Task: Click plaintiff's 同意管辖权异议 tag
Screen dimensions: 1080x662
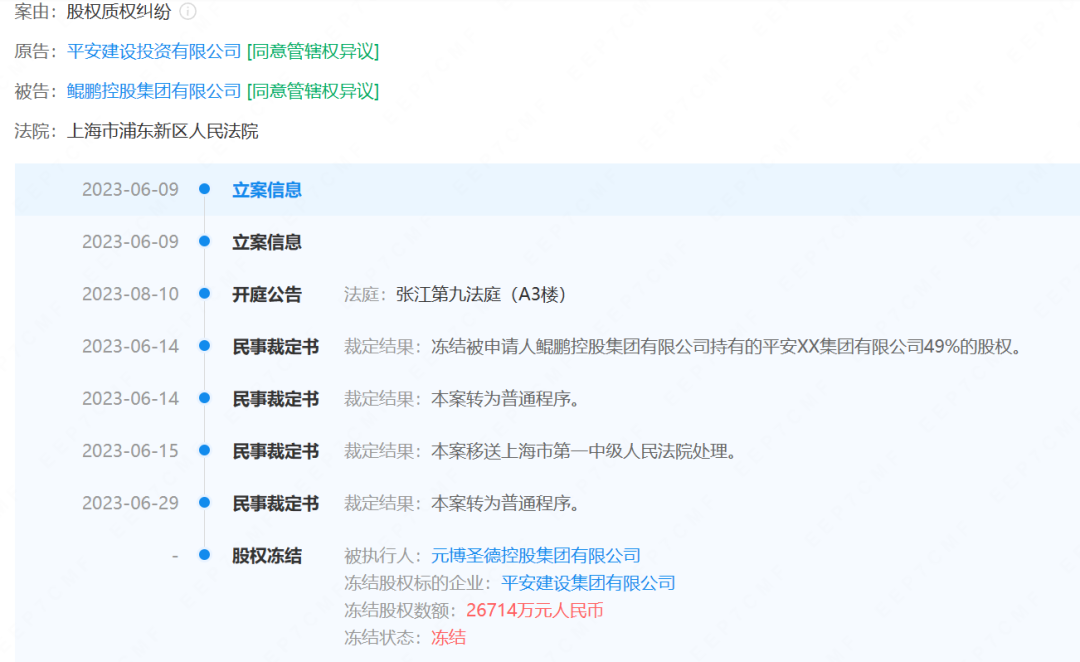Action: (313, 51)
